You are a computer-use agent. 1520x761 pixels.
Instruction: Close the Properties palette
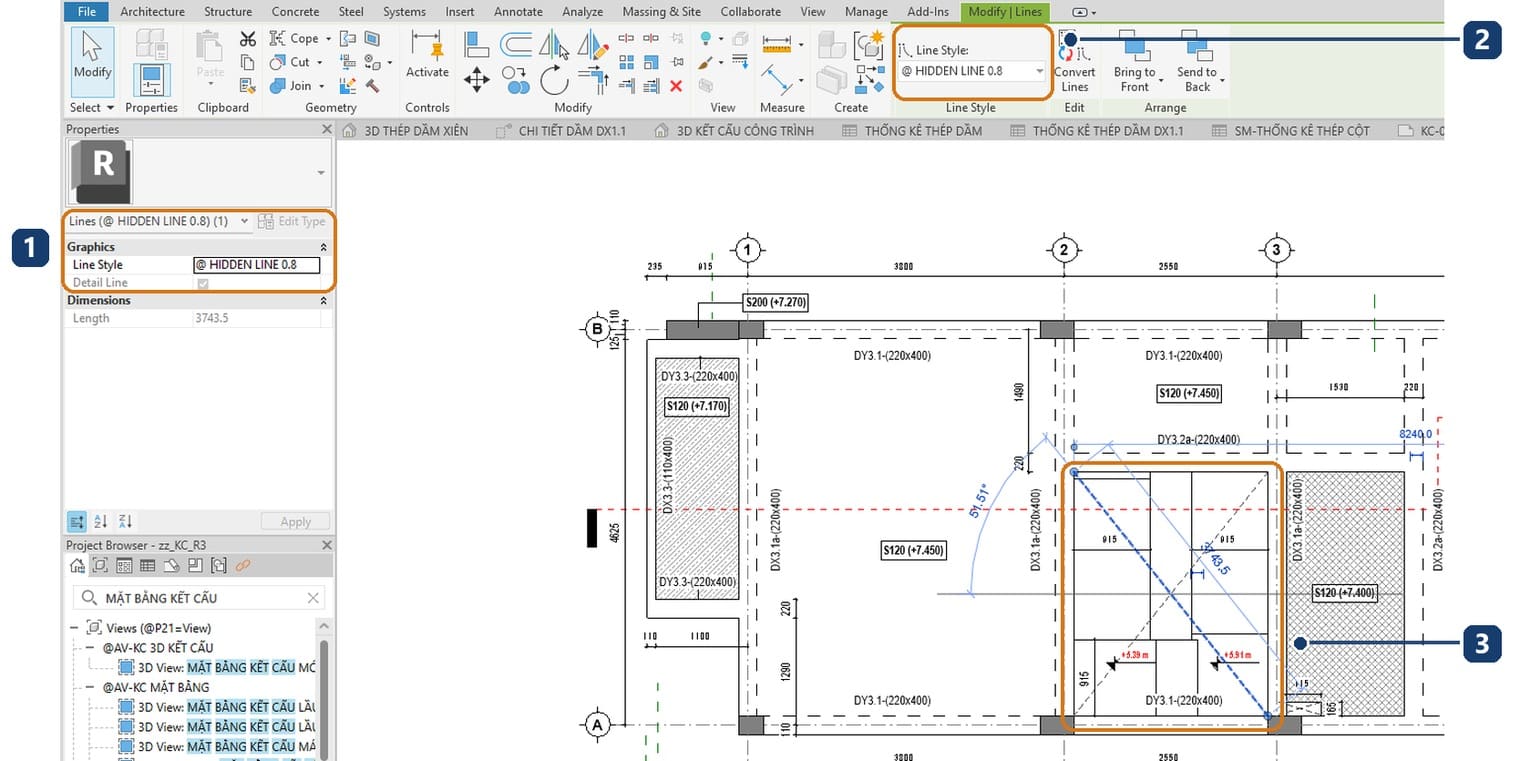326,129
